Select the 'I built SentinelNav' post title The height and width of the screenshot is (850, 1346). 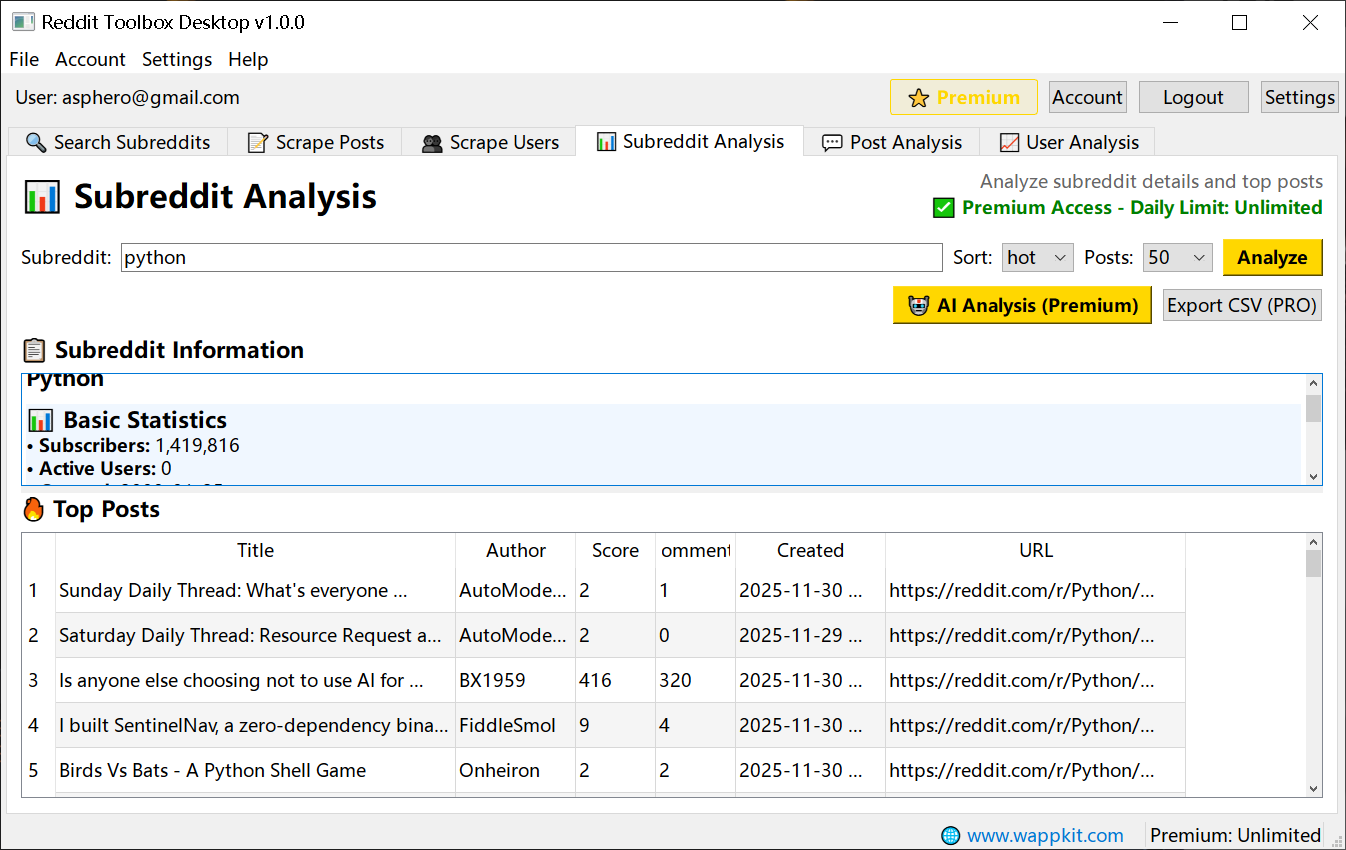(254, 725)
